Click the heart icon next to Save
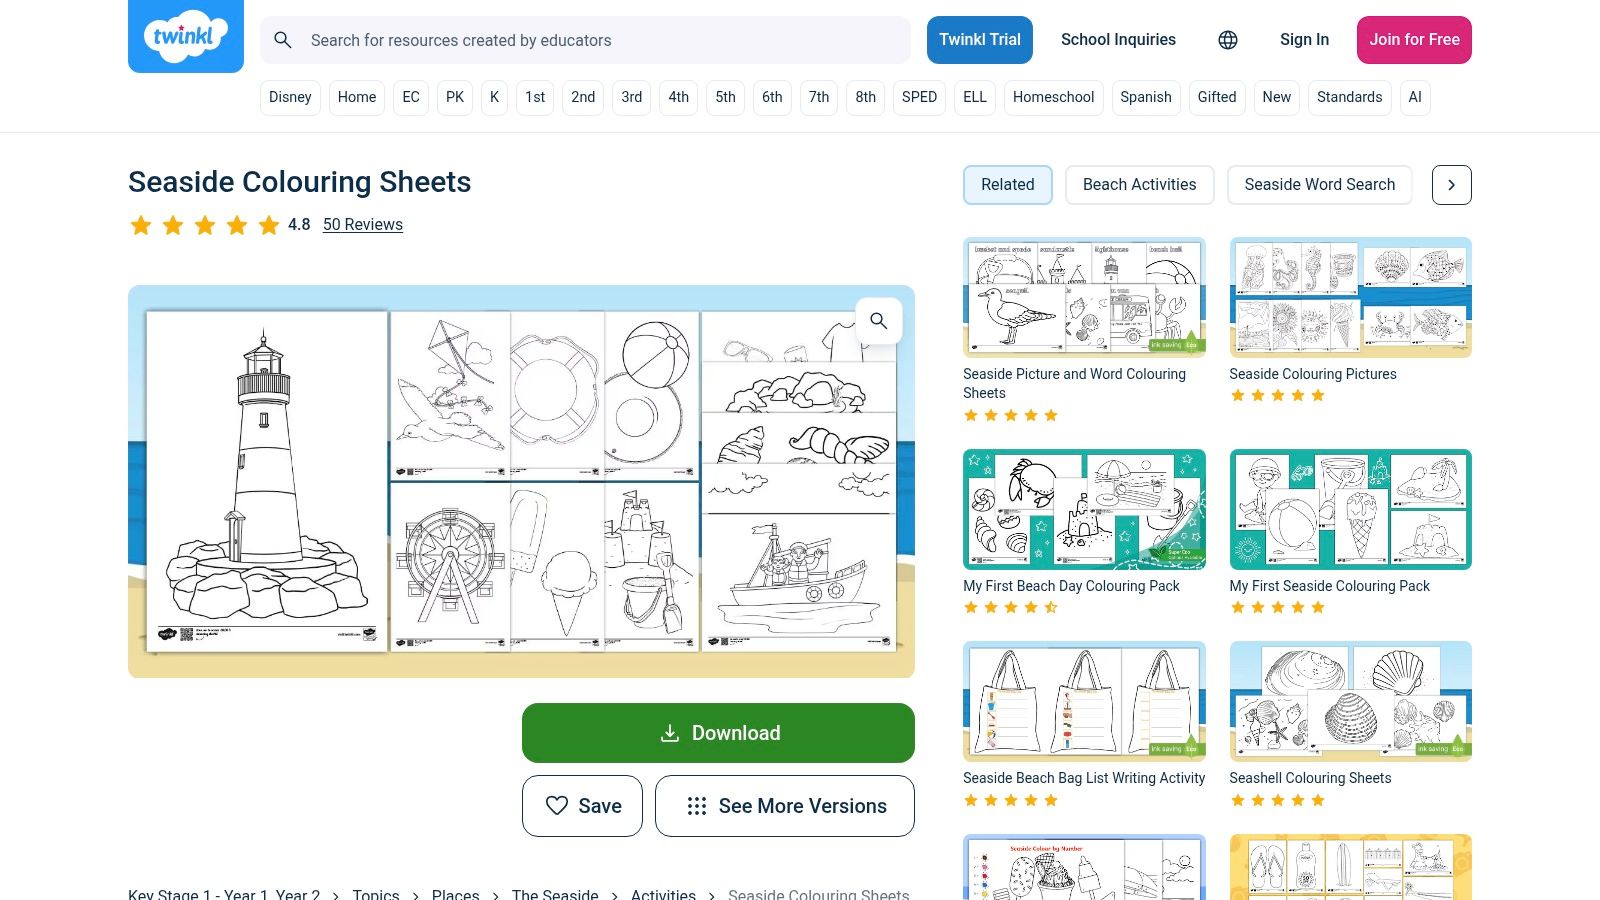 557,806
